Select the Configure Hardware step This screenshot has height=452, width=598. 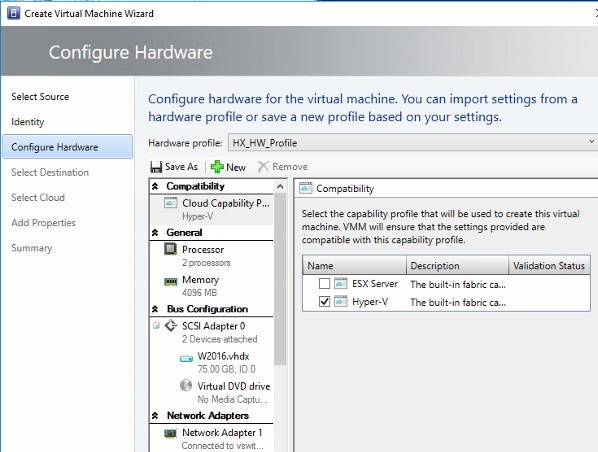68,146
